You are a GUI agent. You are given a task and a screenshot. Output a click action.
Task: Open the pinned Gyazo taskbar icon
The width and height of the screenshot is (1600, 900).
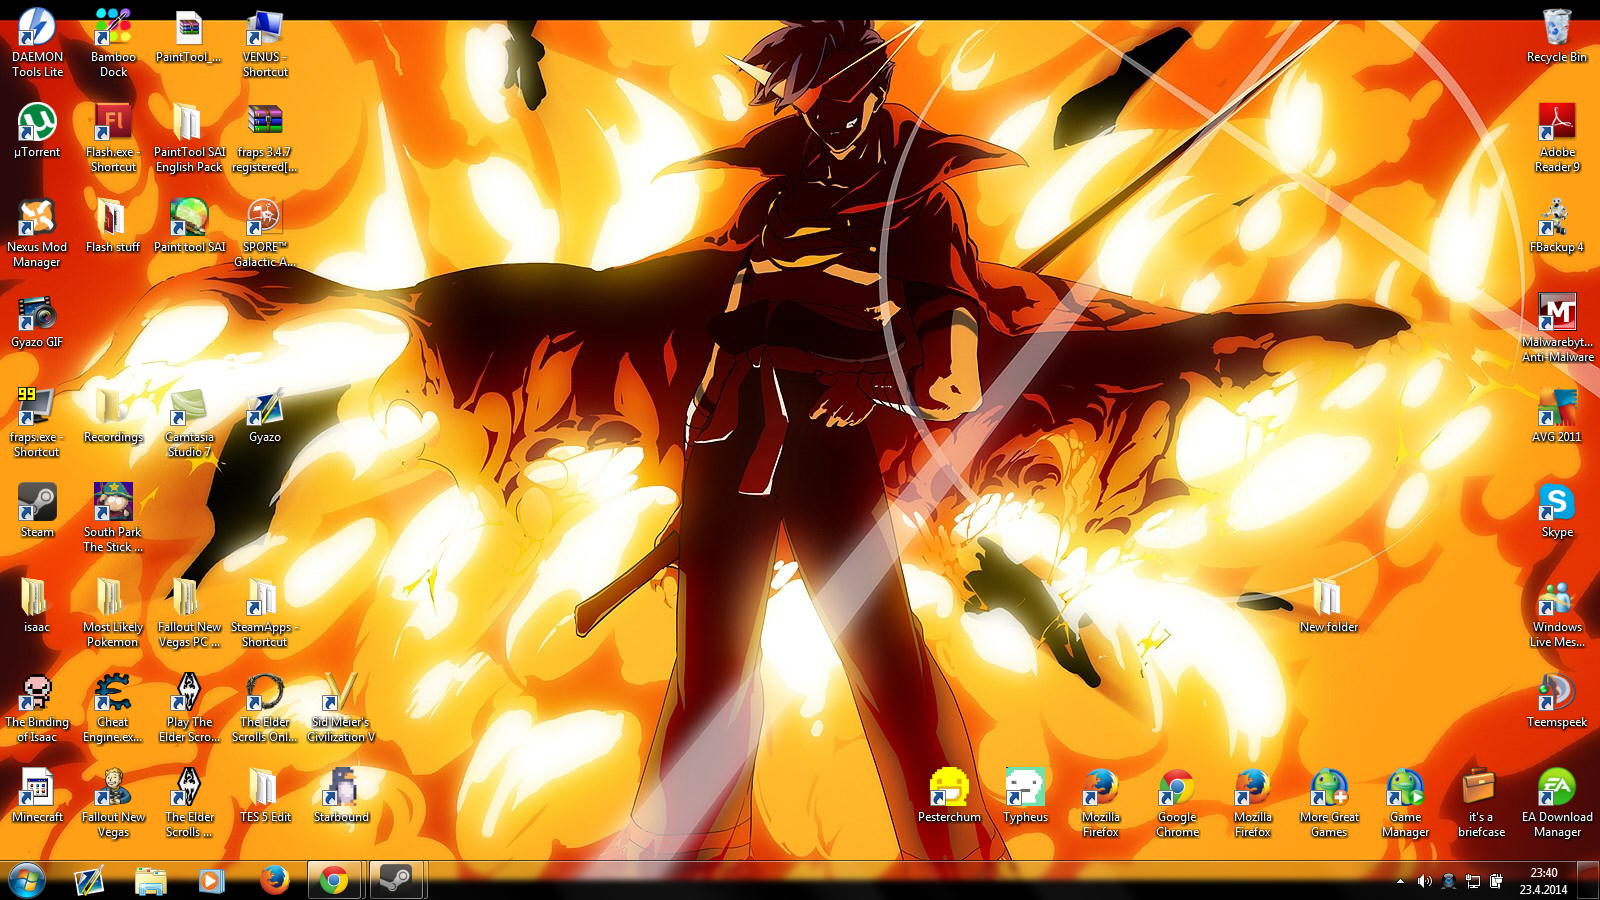[x=89, y=880]
